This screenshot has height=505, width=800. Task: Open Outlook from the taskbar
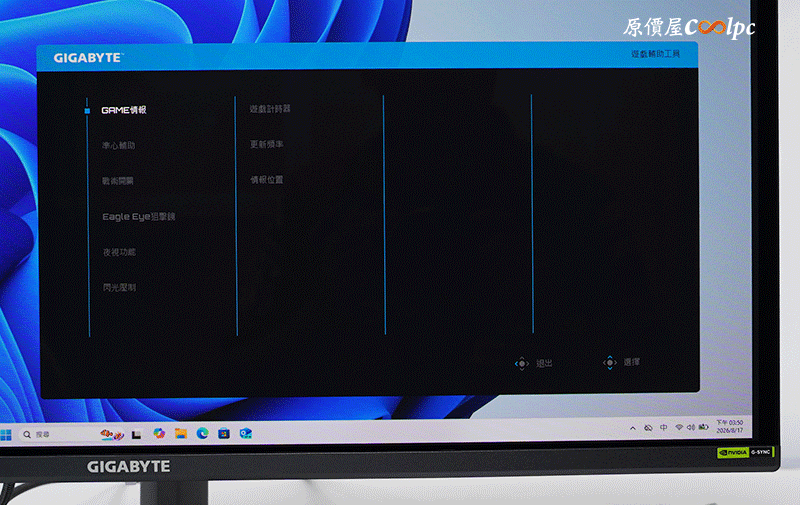pyautogui.click(x=246, y=434)
